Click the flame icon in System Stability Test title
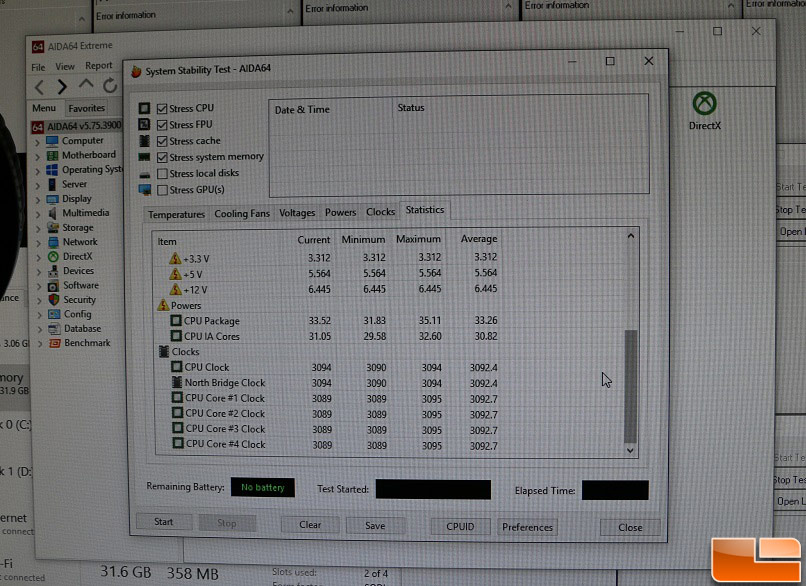The image size is (806, 586). tap(136, 71)
